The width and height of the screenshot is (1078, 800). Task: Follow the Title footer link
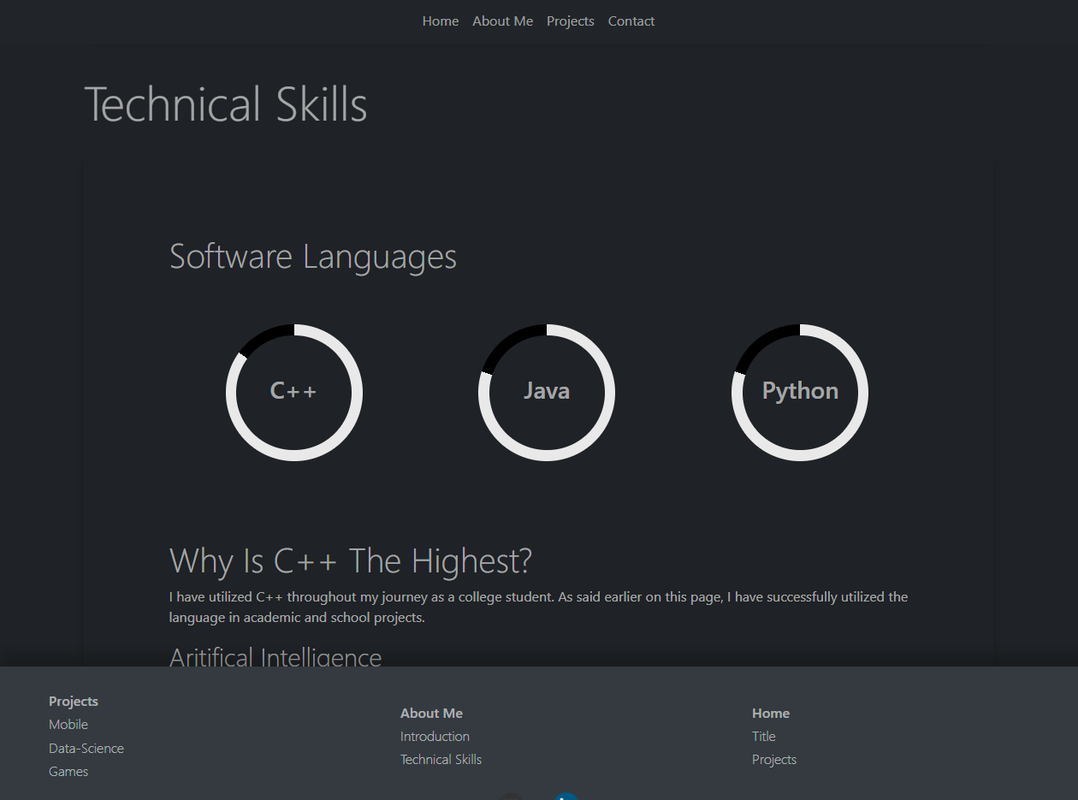(763, 736)
